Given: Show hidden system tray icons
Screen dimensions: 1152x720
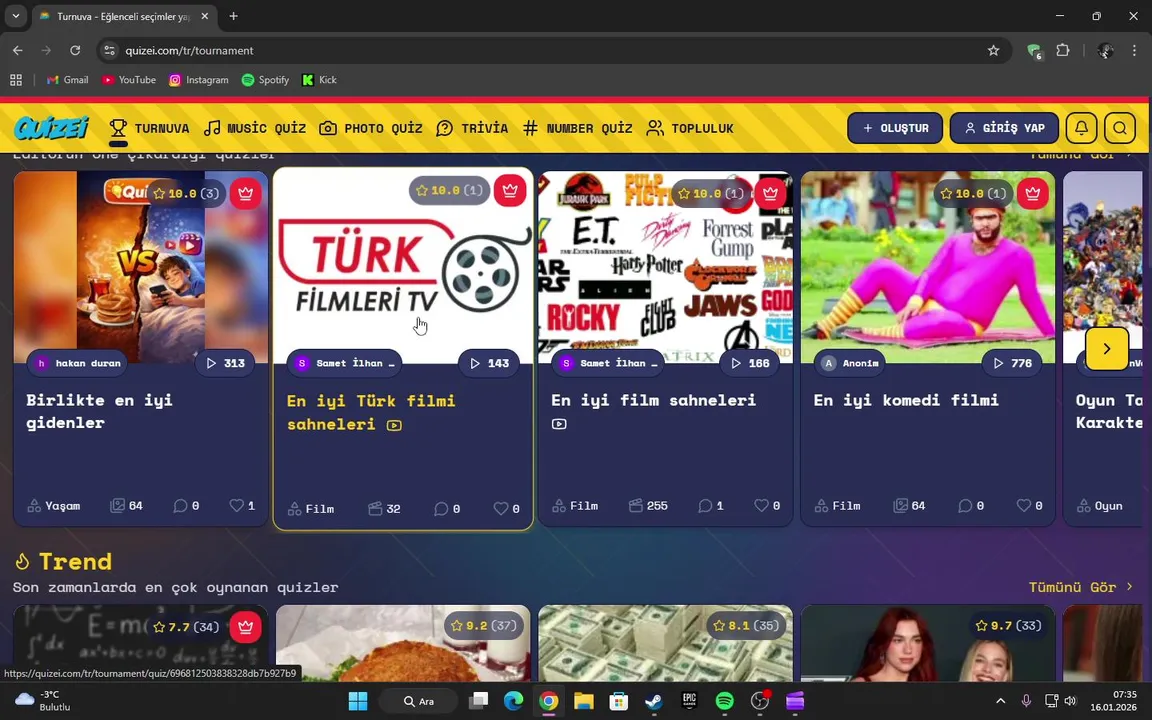Looking at the screenshot, I should [1000, 701].
